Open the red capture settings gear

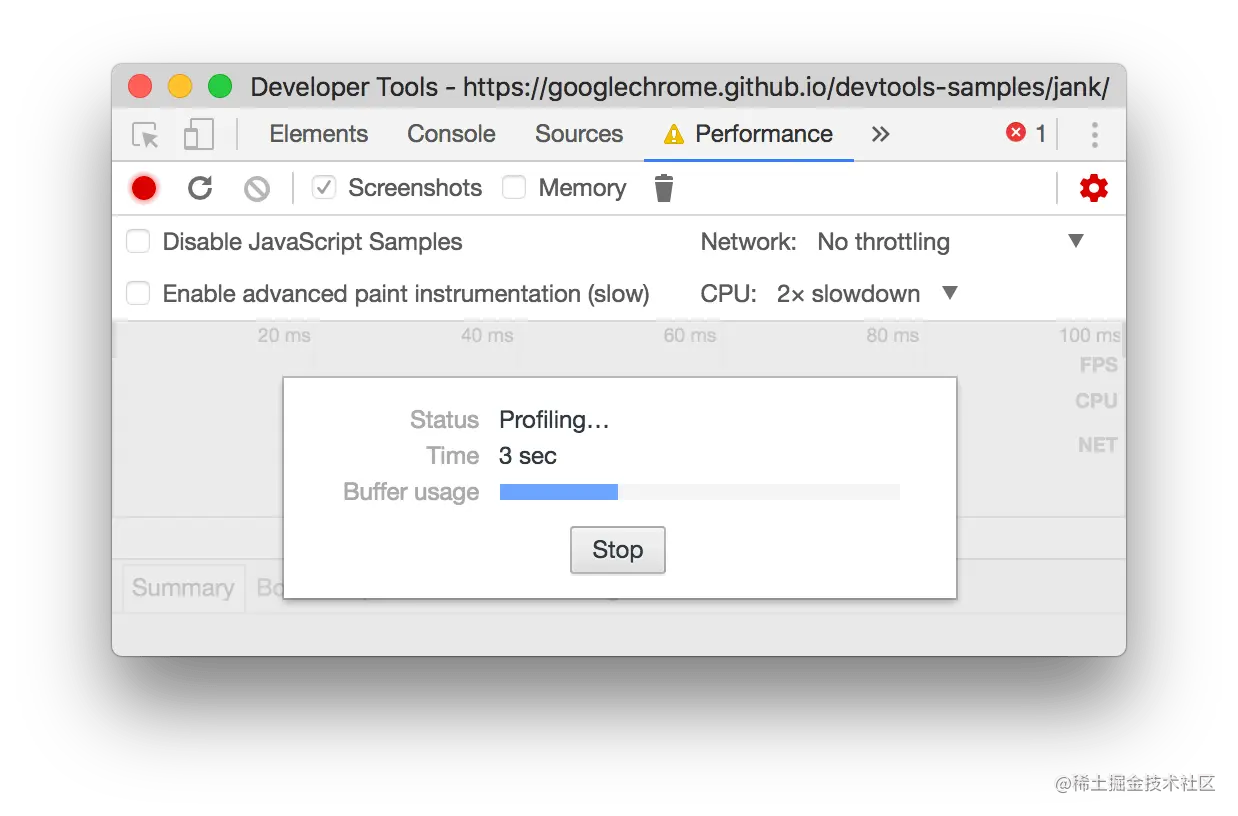[1094, 188]
